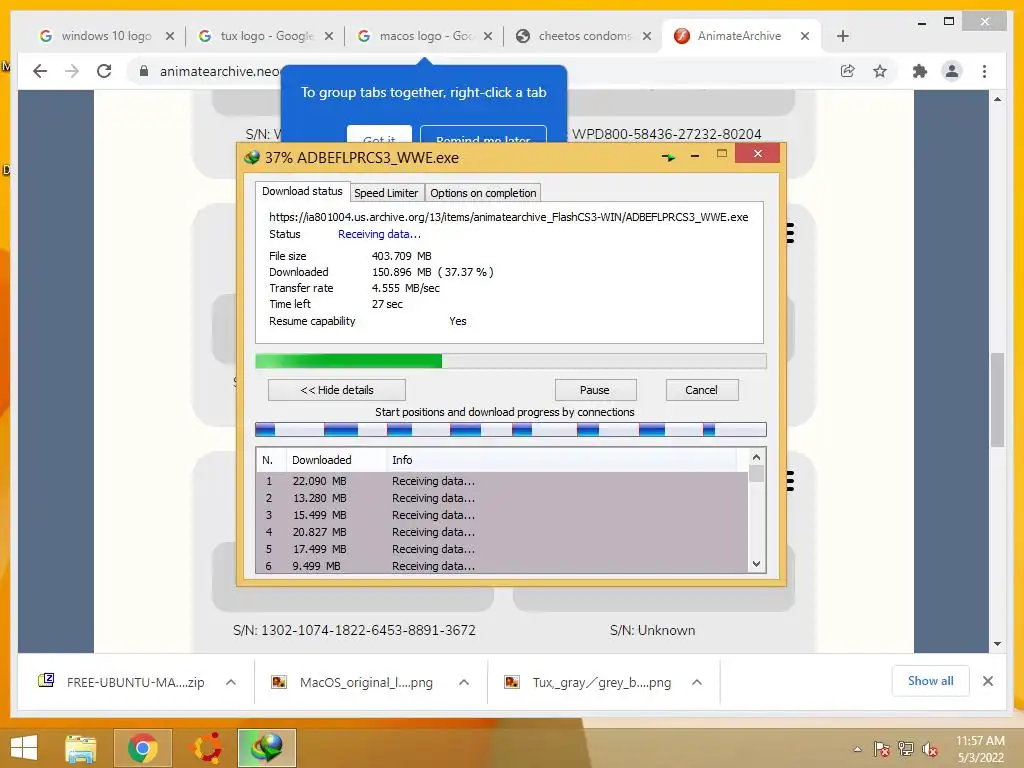Click Internet Download Manager taskbar icon

point(266,748)
